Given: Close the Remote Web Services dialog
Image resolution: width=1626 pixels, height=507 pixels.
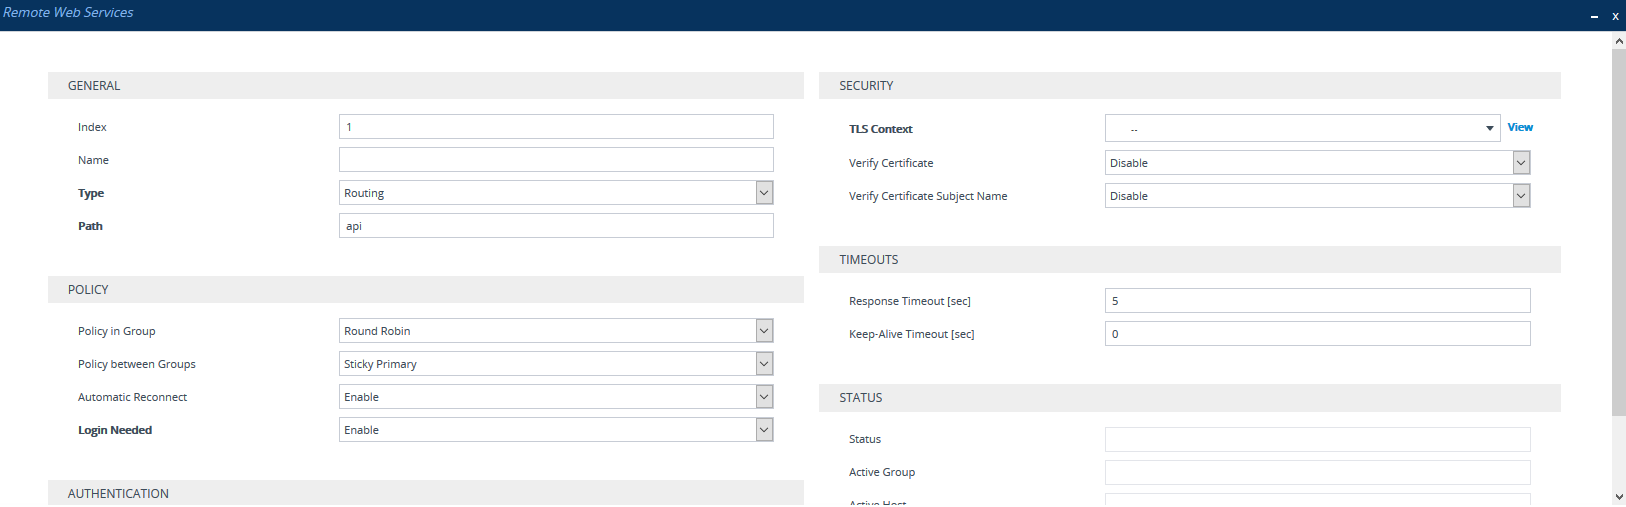Looking at the screenshot, I should coord(1615,16).
